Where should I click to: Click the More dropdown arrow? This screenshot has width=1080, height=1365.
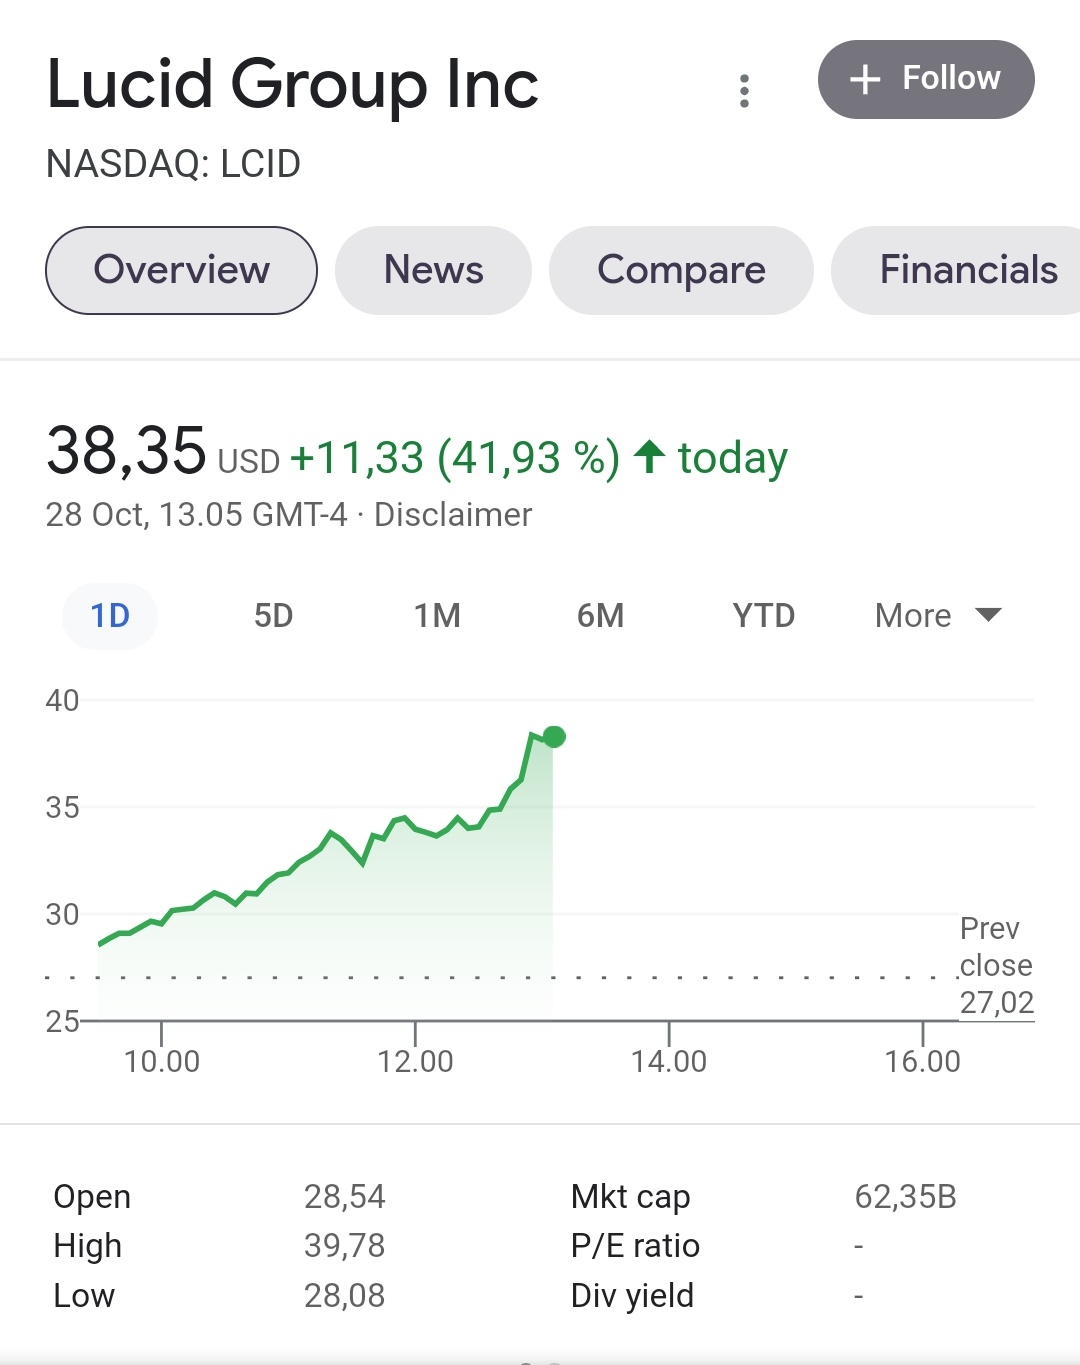(x=988, y=615)
